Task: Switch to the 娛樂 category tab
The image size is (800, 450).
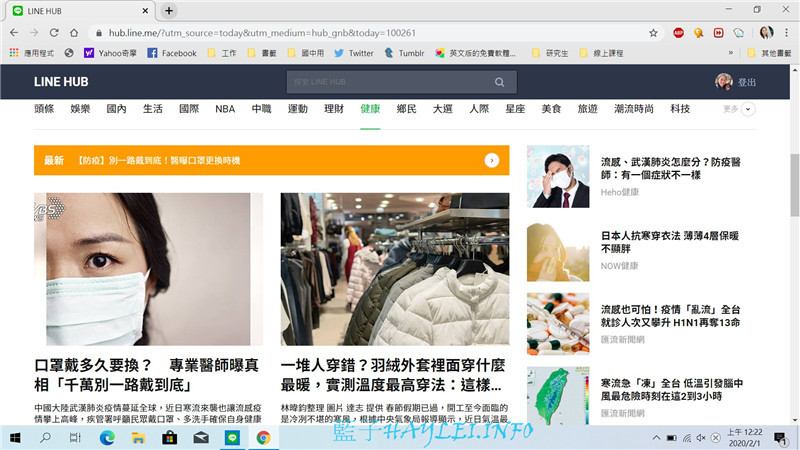Action: pos(80,109)
